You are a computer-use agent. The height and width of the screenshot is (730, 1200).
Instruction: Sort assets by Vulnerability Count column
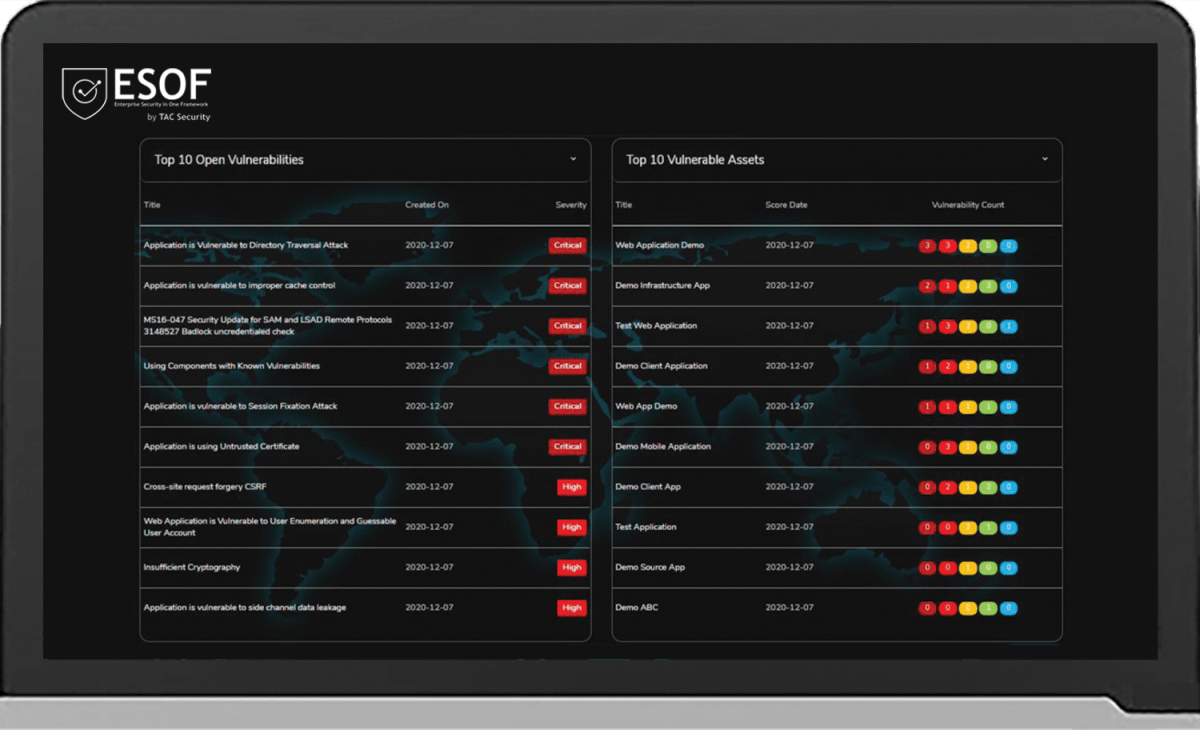(968, 205)
